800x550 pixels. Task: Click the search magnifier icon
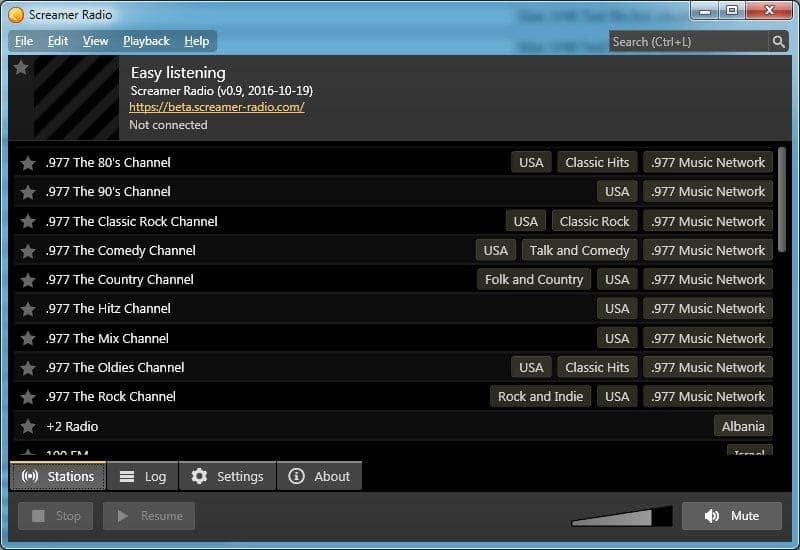778,41
